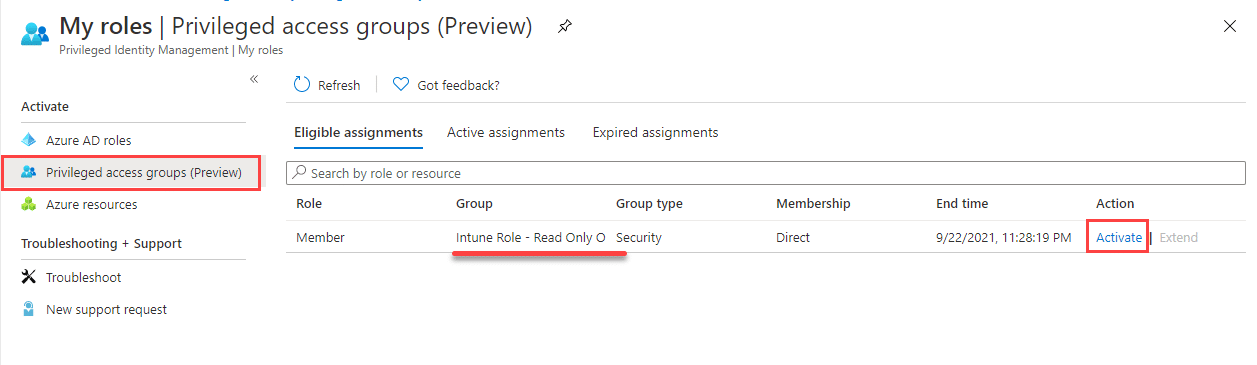Click the Privileged access groups icon
Screen dimensions: 1257x365
[29, 172]
